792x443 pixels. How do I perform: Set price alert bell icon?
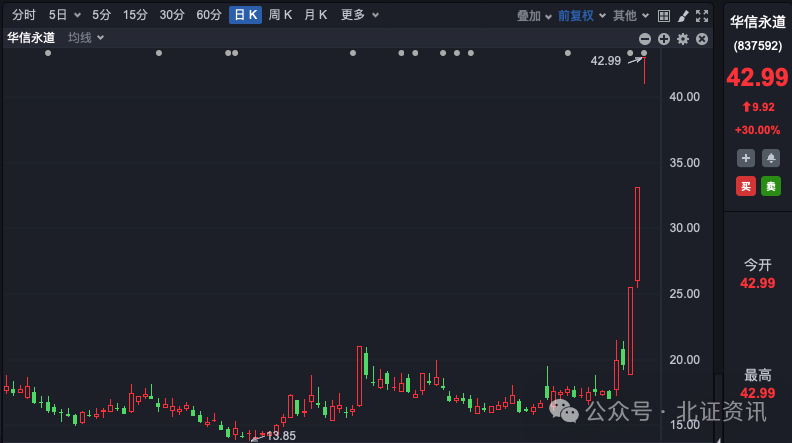[x=771, y=158]
